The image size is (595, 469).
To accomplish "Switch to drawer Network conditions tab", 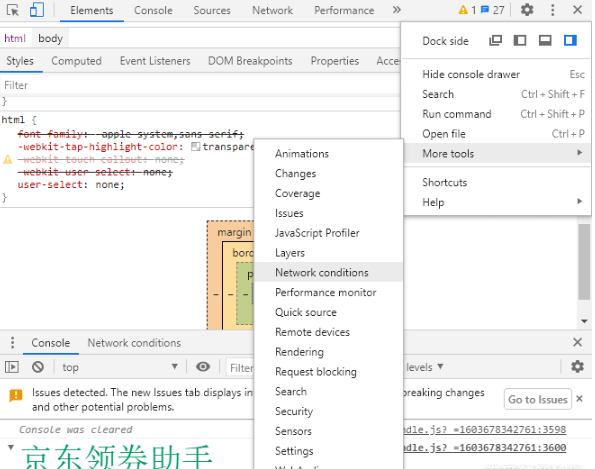I will (x=134, y=343).
